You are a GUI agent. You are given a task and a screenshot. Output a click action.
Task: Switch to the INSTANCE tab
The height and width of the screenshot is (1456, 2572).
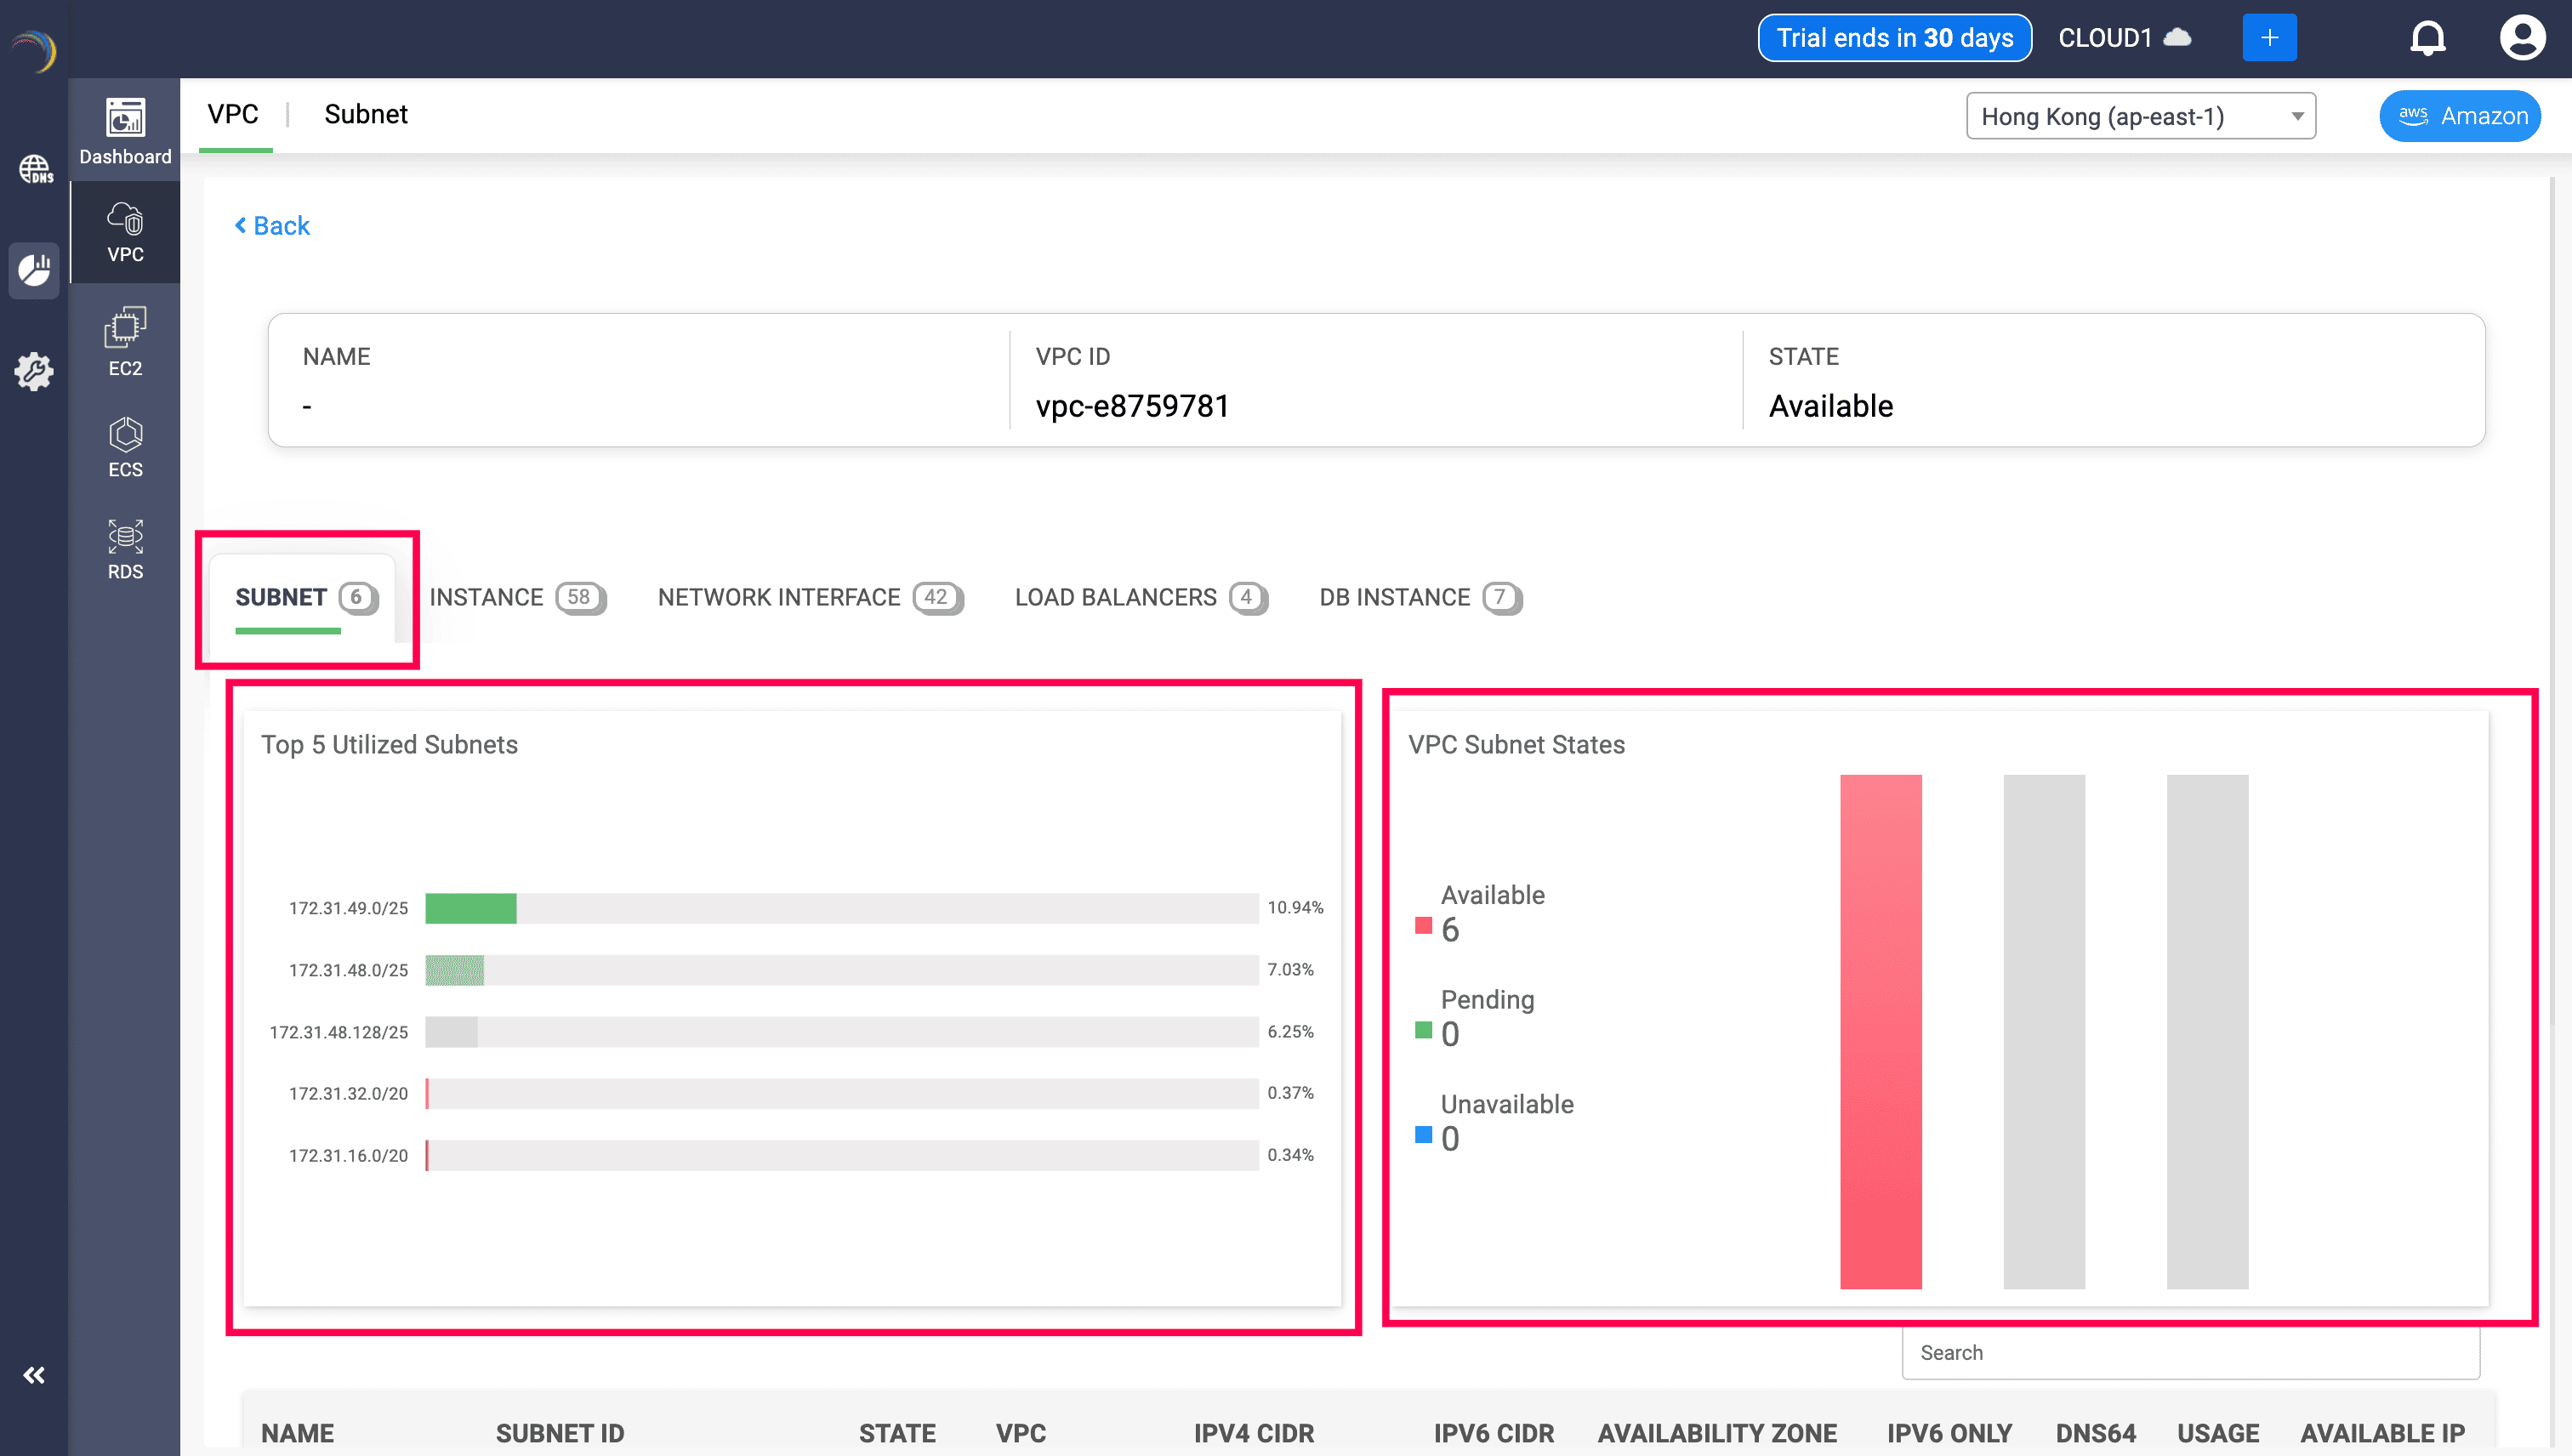489,597
